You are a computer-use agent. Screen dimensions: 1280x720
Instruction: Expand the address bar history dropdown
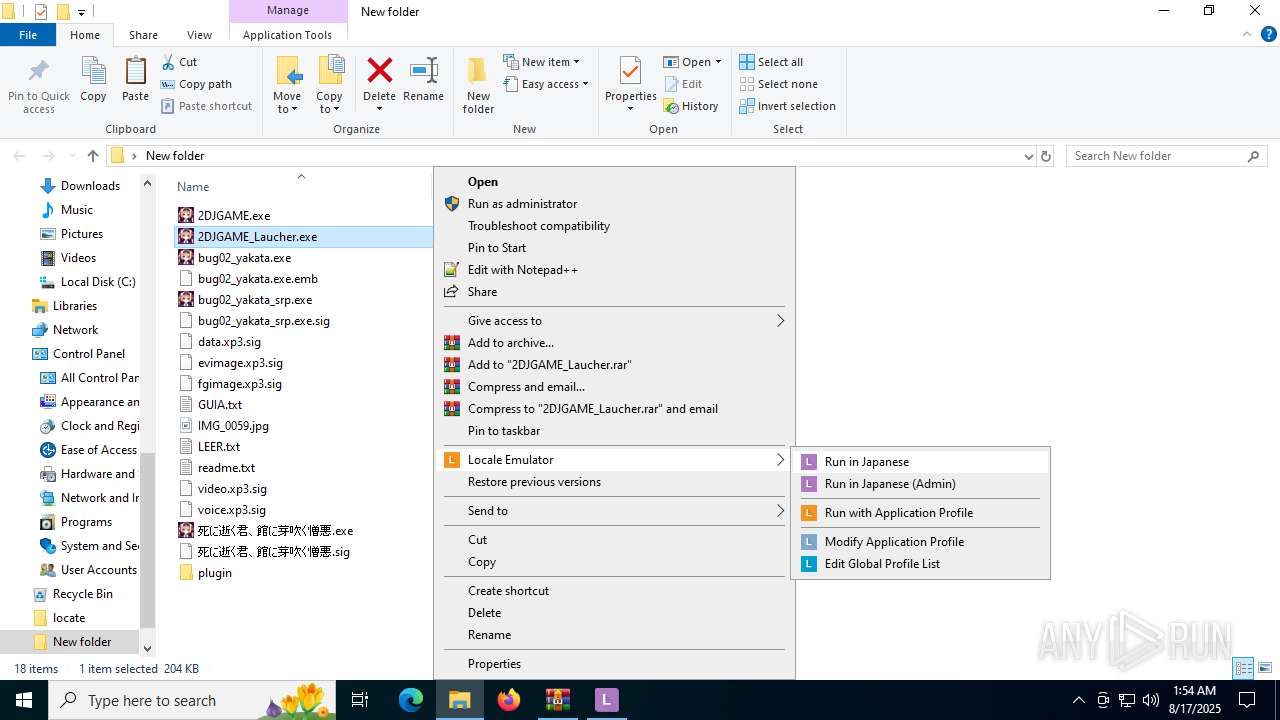click(x=1028, y=156)
